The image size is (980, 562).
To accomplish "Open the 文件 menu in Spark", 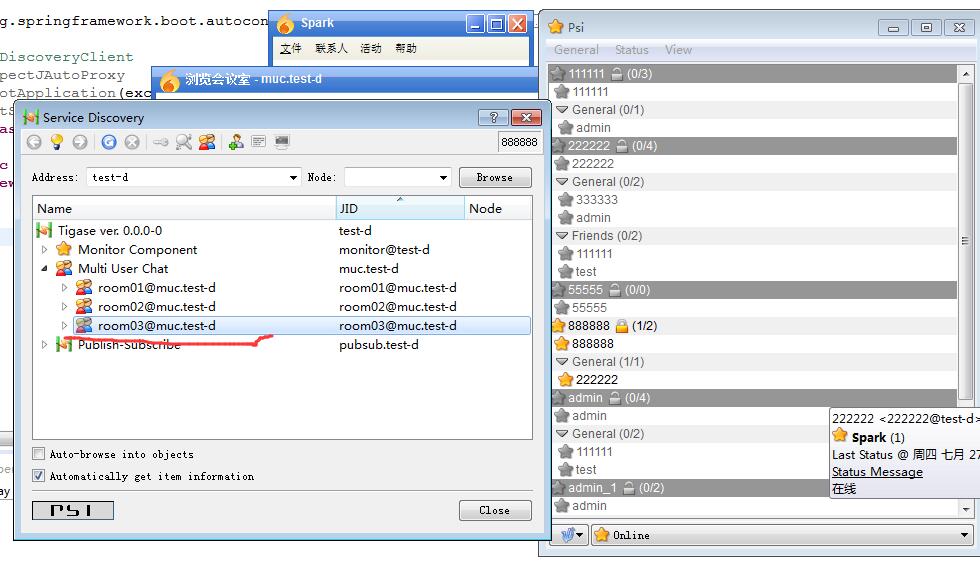I will [x=290, y=48].
